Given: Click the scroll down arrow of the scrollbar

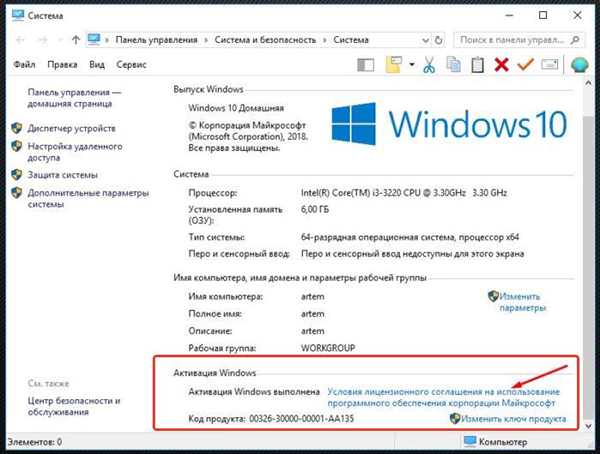Looking at the screenshot, I should (588, 426).
